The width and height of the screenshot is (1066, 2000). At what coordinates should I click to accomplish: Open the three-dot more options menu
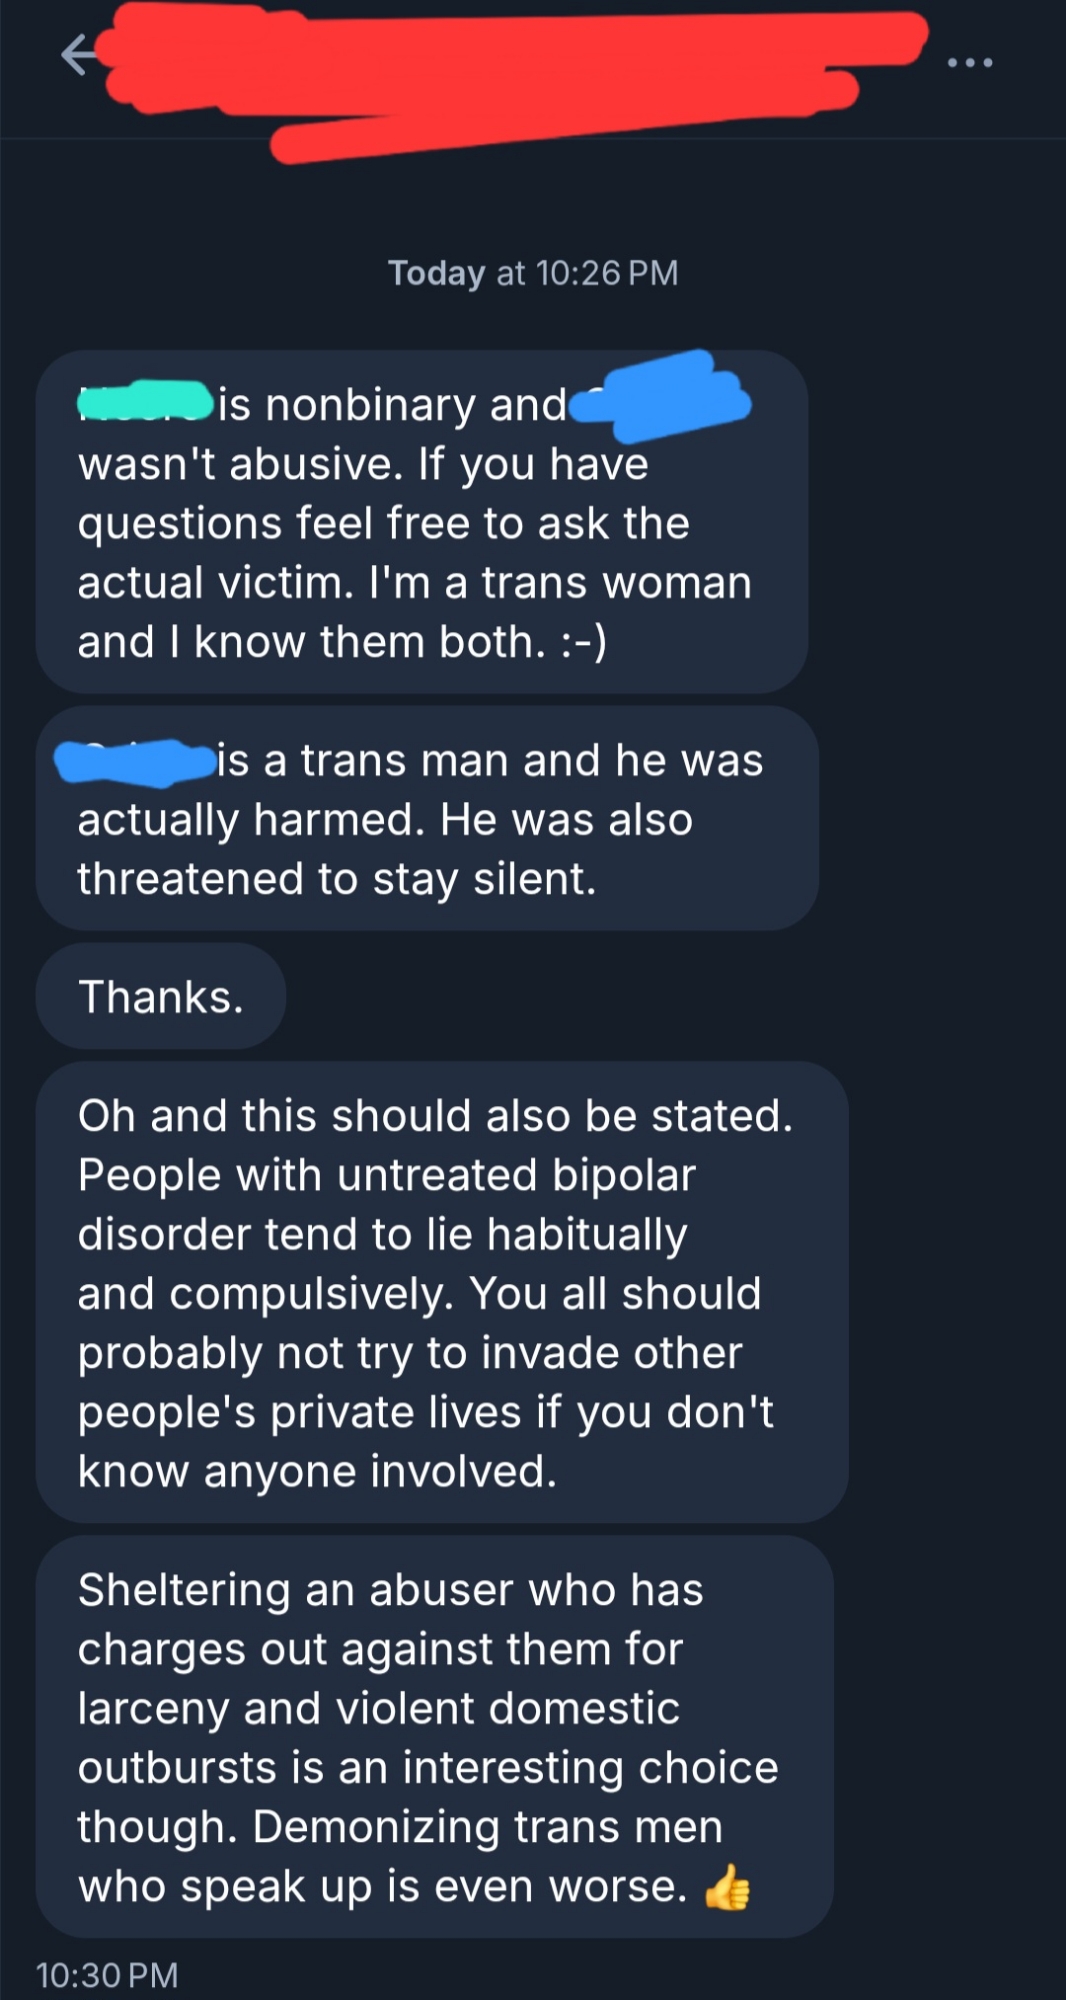[x=969, y=63]
